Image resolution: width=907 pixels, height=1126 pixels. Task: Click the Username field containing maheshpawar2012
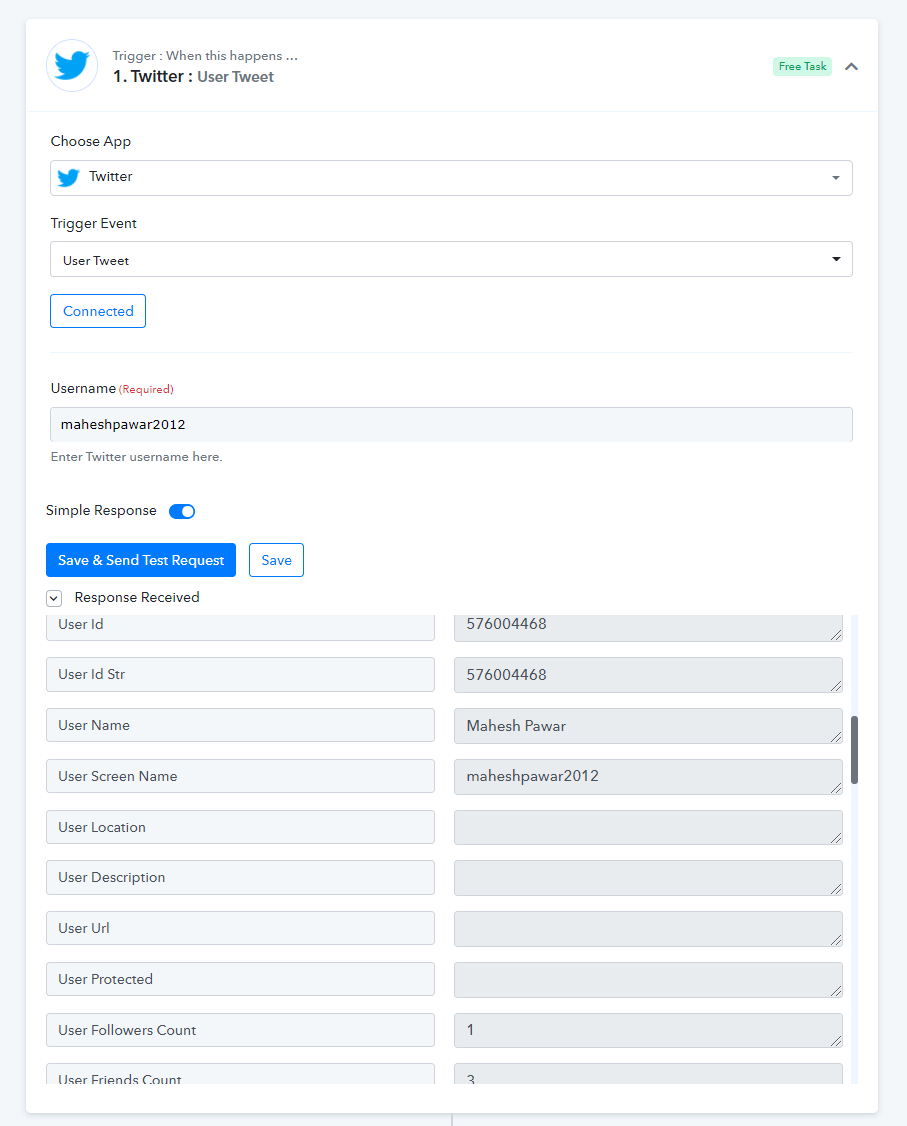(x=451, y=424)
